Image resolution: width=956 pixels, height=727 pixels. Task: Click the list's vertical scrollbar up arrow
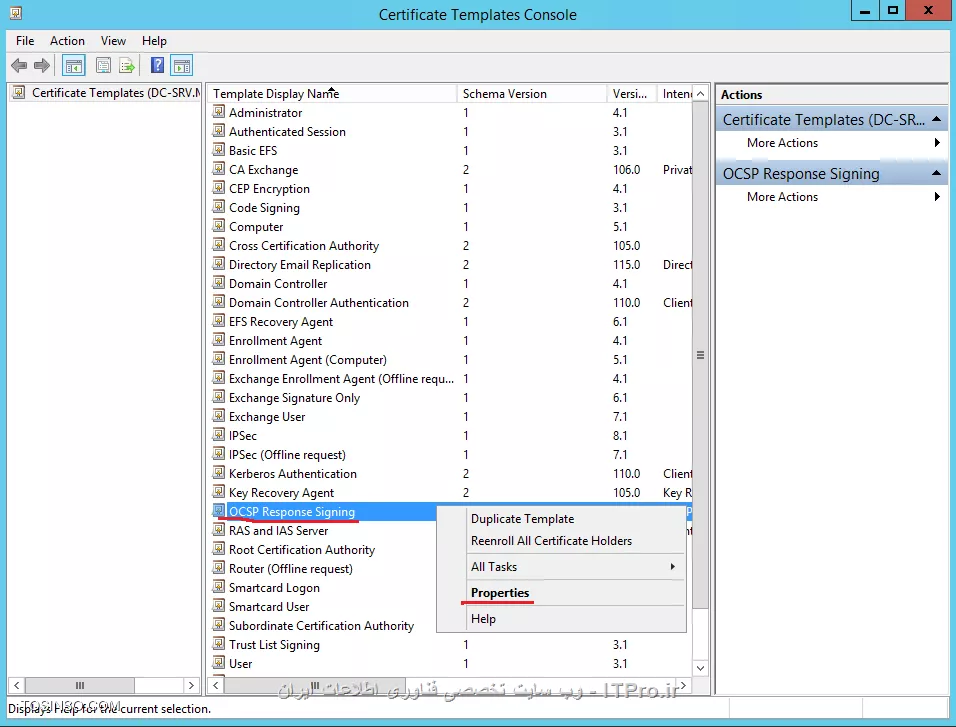(x=701, y=93)
